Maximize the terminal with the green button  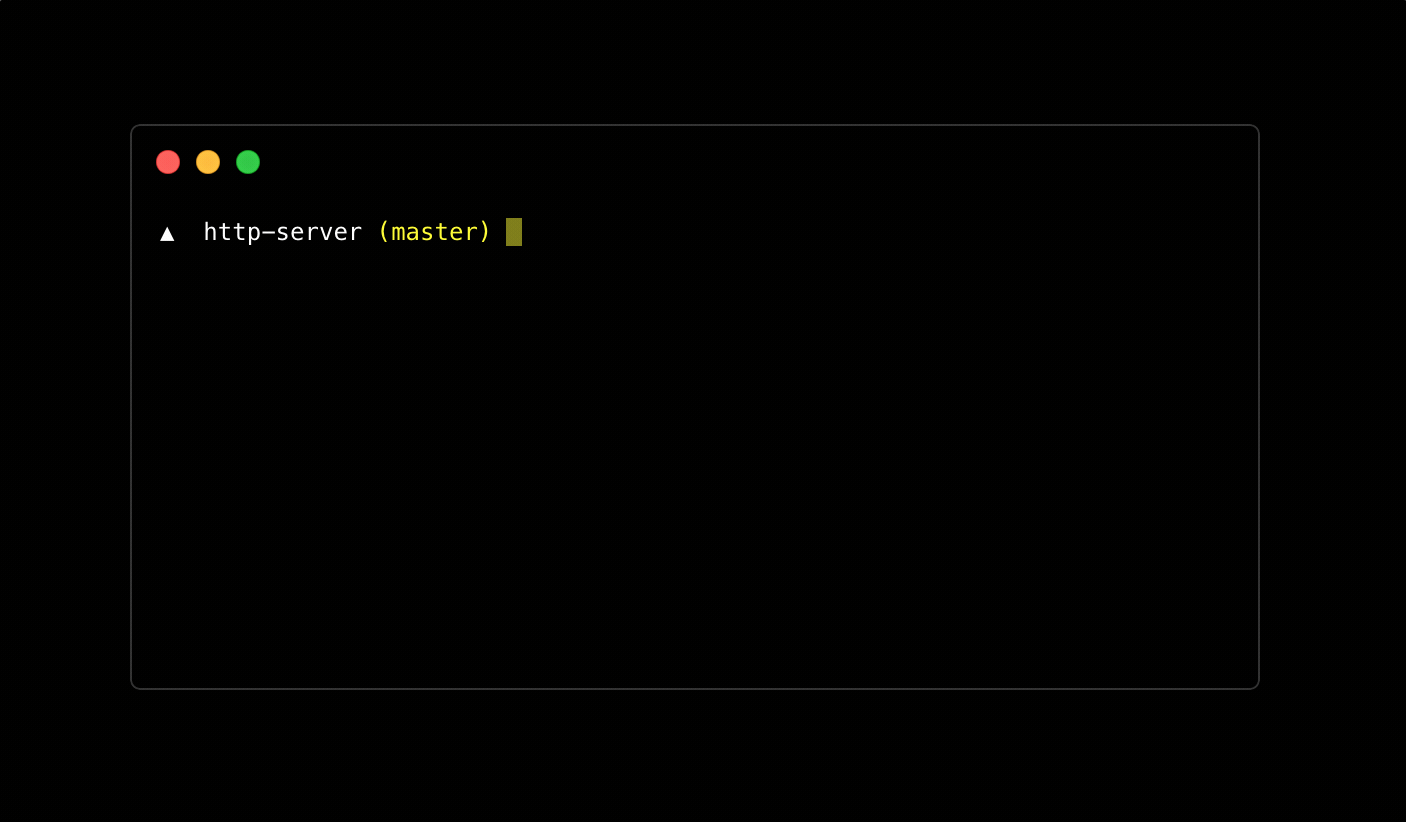click(248, 162)
